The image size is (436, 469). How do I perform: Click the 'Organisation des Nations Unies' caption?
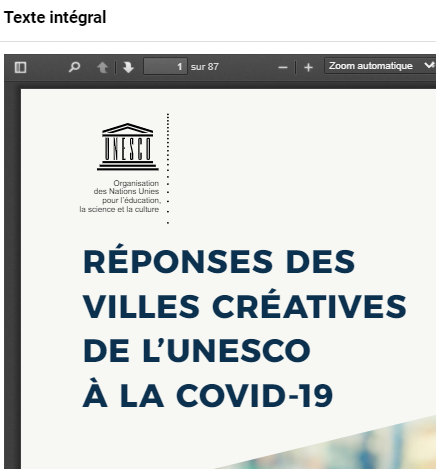click(126, 187)
